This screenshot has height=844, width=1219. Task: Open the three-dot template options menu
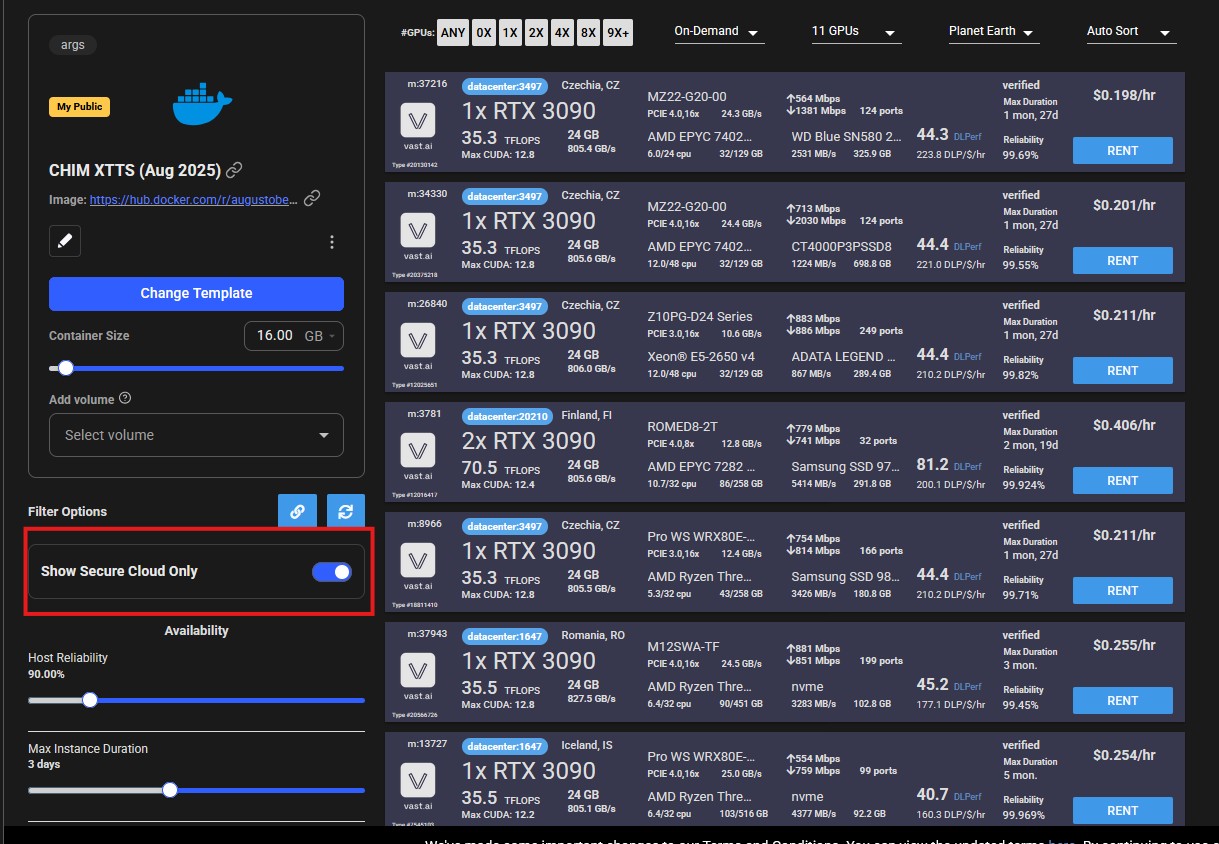click(332, 242)
